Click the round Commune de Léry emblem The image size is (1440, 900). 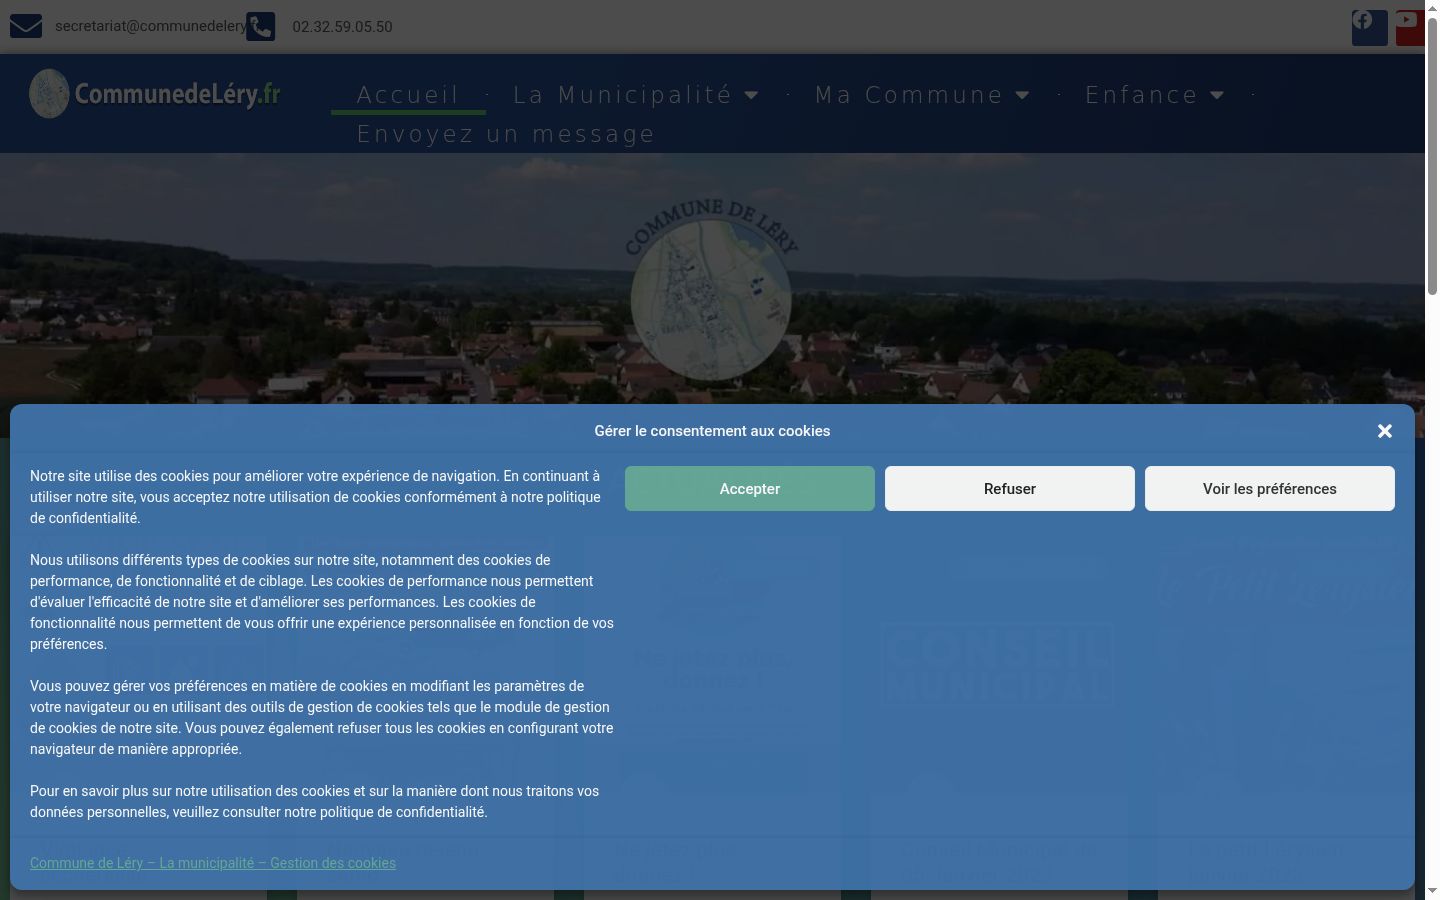click(x=711, y=290)
